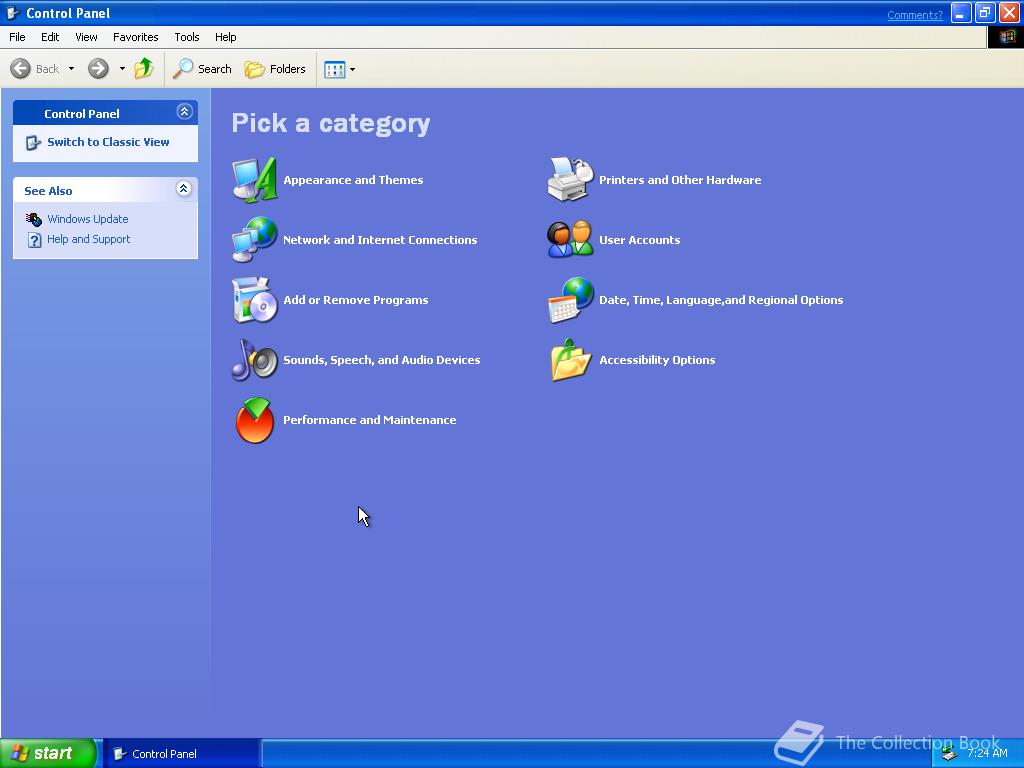
Task: Click the 7:24 AM clock in tray
Action: (x=987, y=753)
